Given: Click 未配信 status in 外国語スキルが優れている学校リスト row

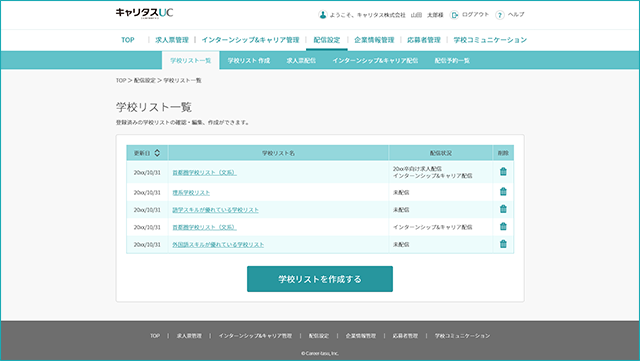Looking at the screenshot, I should (x=401, y=244).
